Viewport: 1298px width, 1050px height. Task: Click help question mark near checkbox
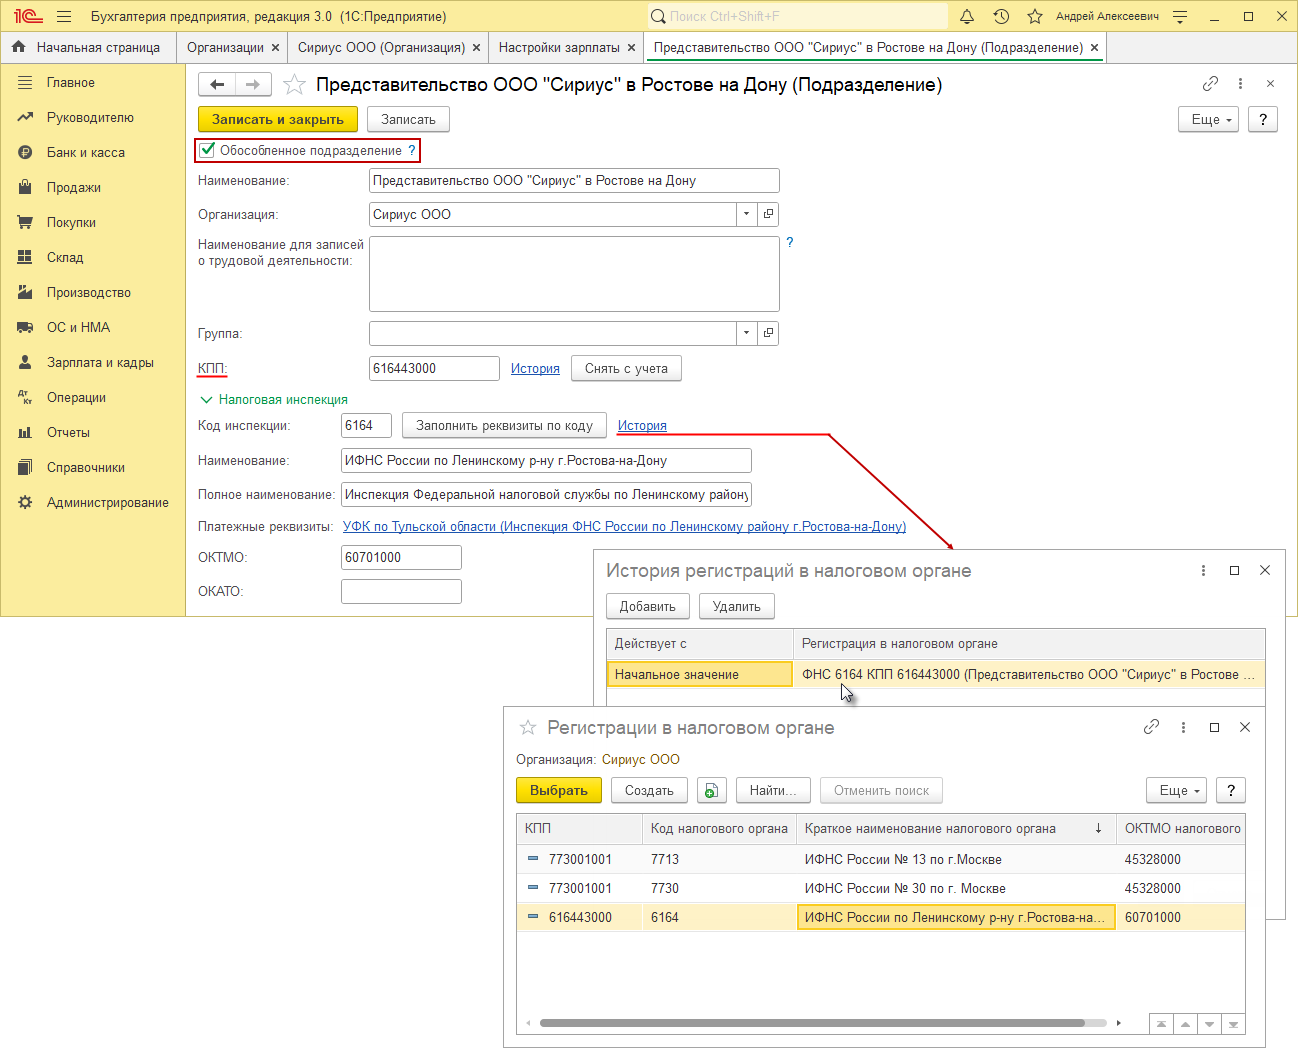[411, 150]
